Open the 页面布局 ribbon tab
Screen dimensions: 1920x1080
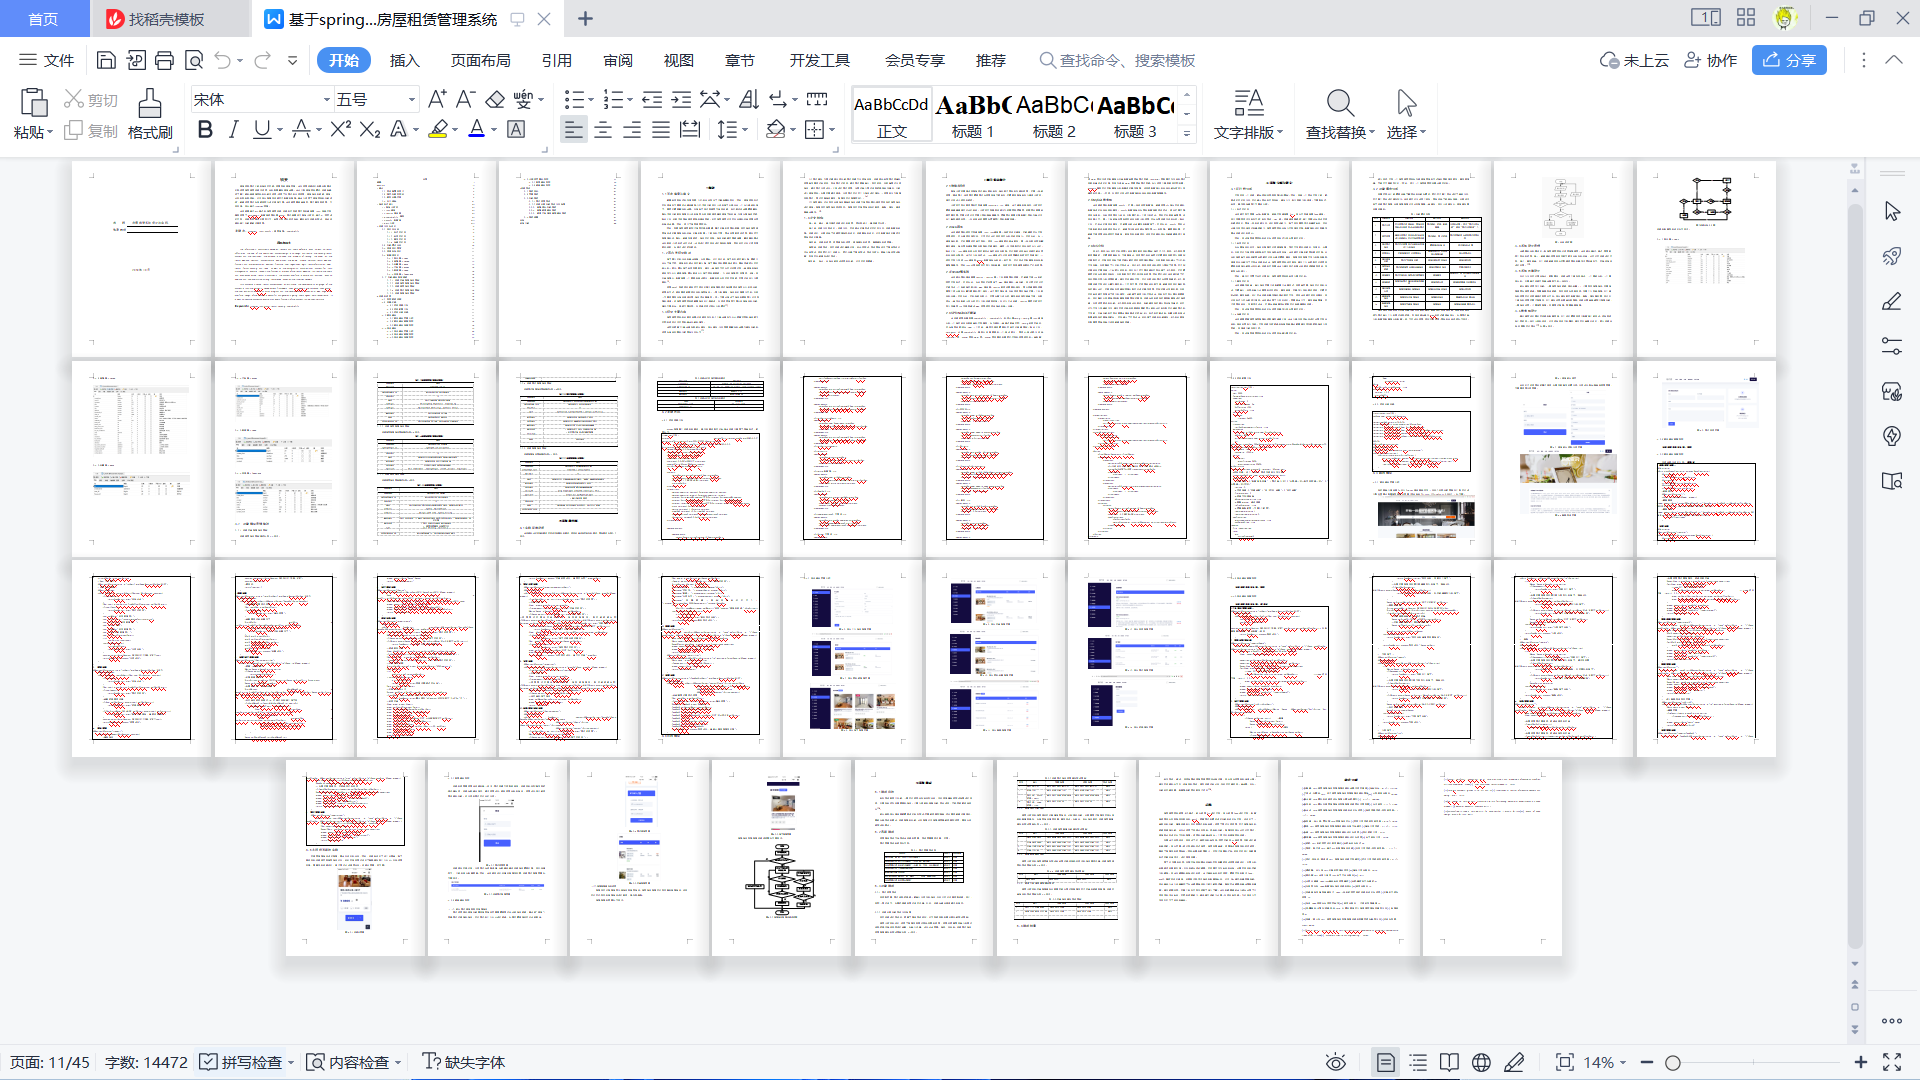coord(480,61)
